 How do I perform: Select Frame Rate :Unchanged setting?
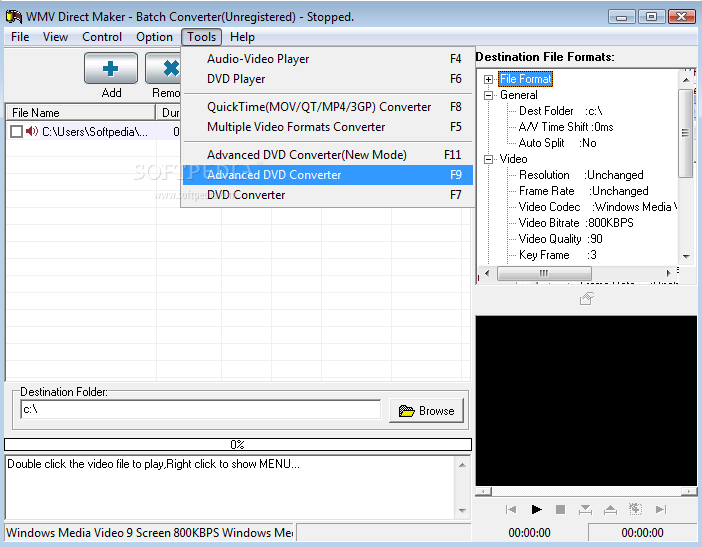583,191
